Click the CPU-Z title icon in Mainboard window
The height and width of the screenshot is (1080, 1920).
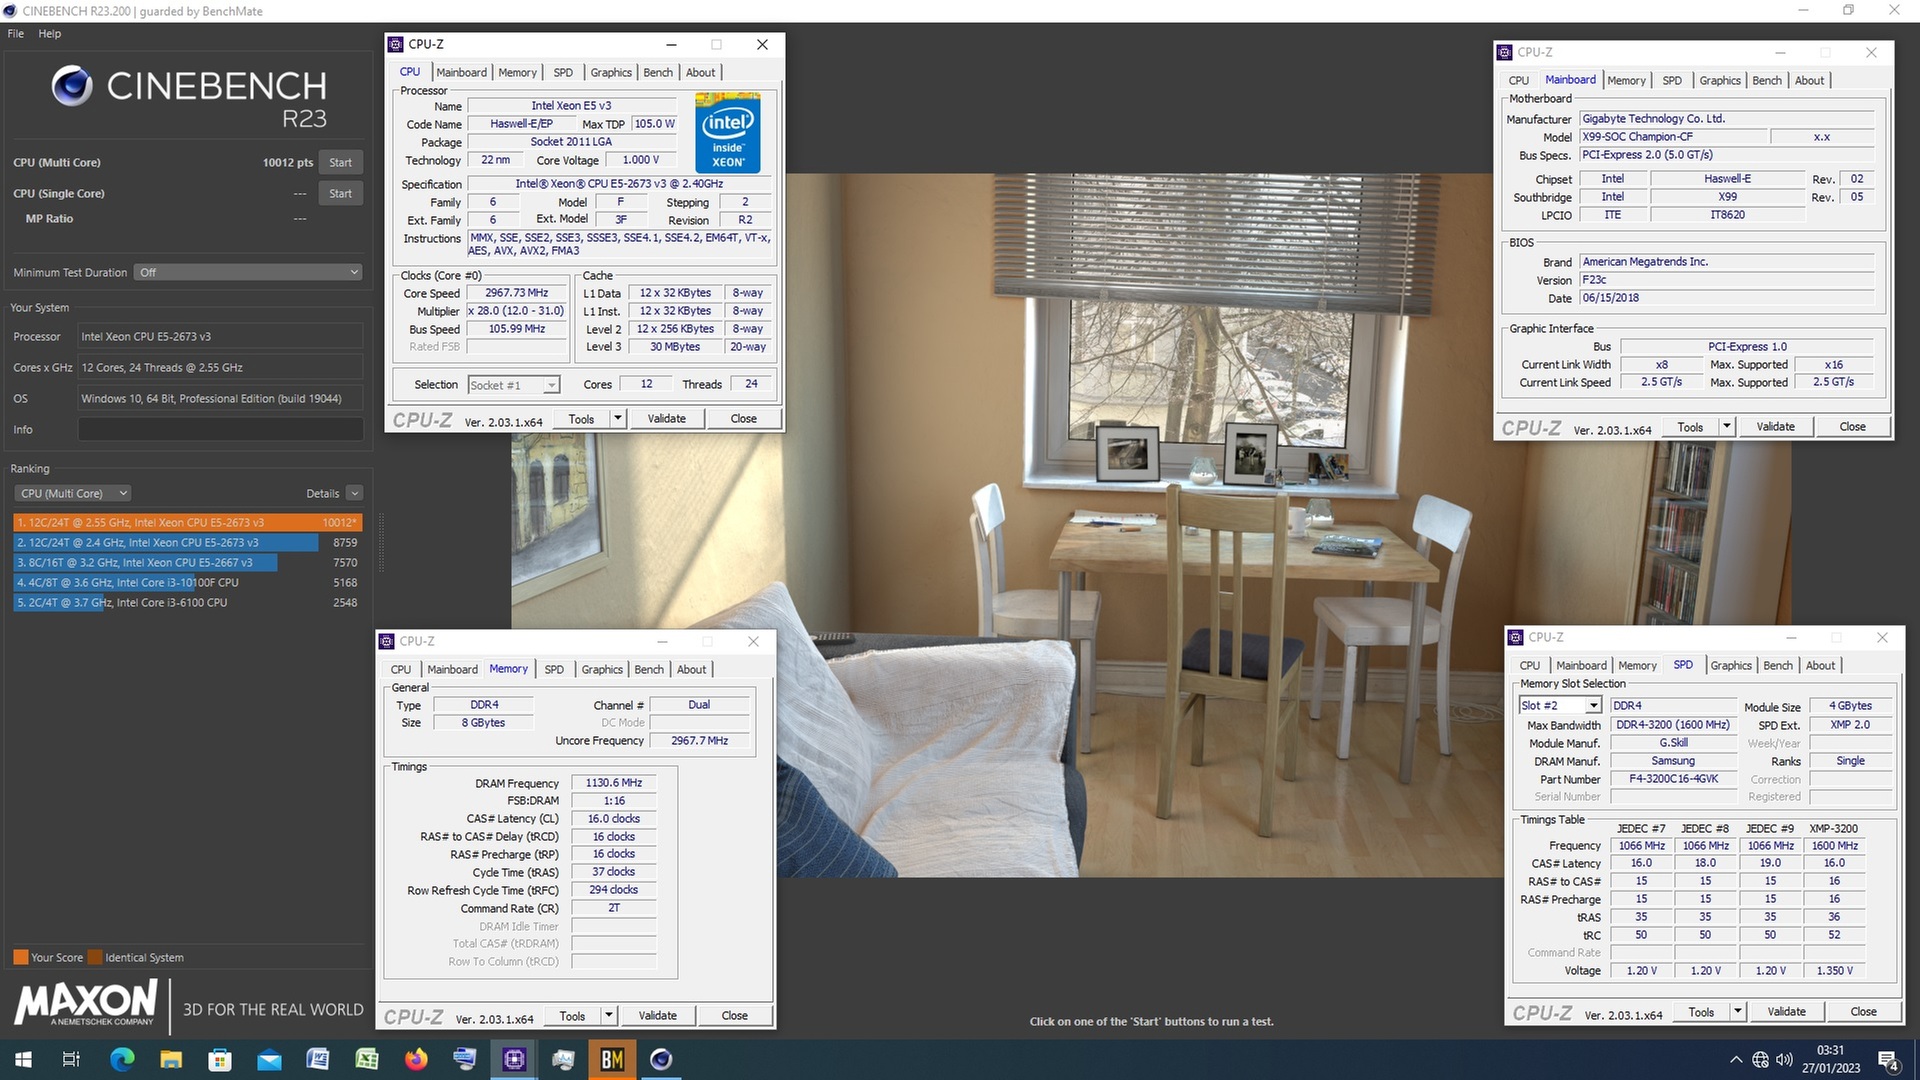pos(1504,52)
